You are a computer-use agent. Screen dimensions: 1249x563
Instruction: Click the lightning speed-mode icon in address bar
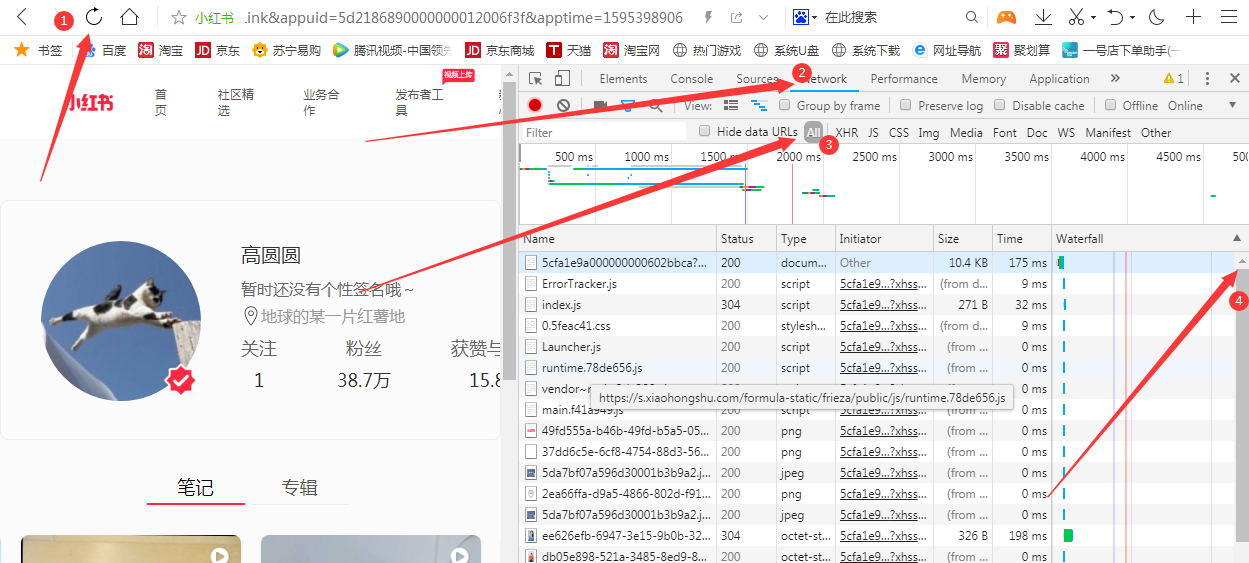coord(709,17)
